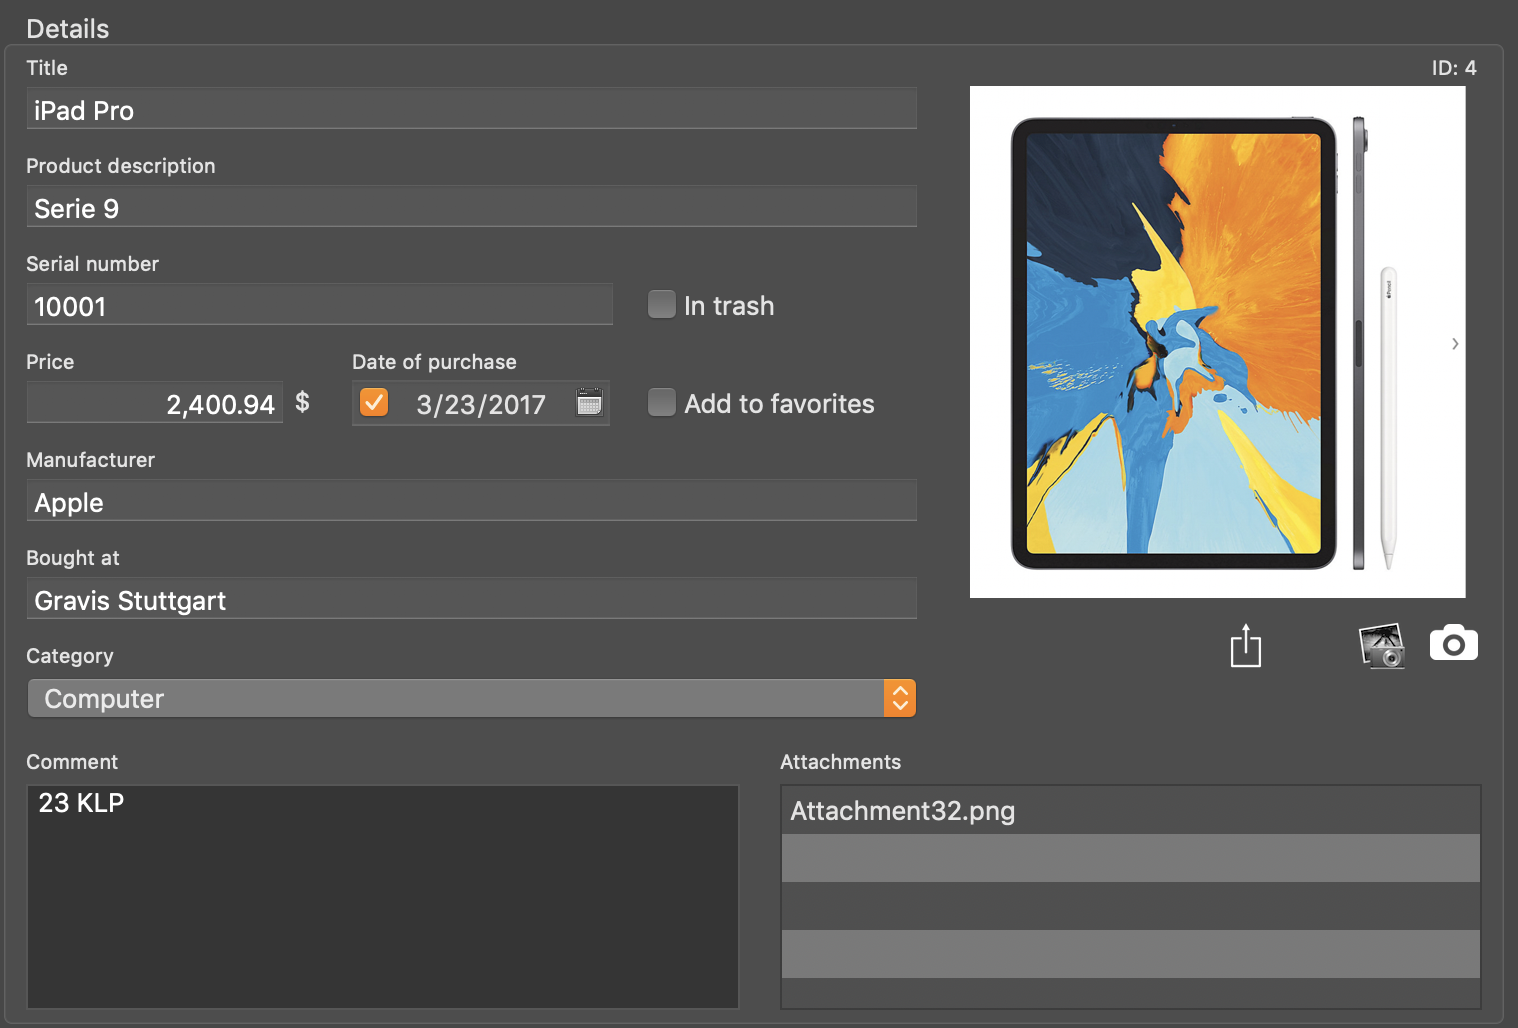Choose image from photo library icon

coord(1382,646)
